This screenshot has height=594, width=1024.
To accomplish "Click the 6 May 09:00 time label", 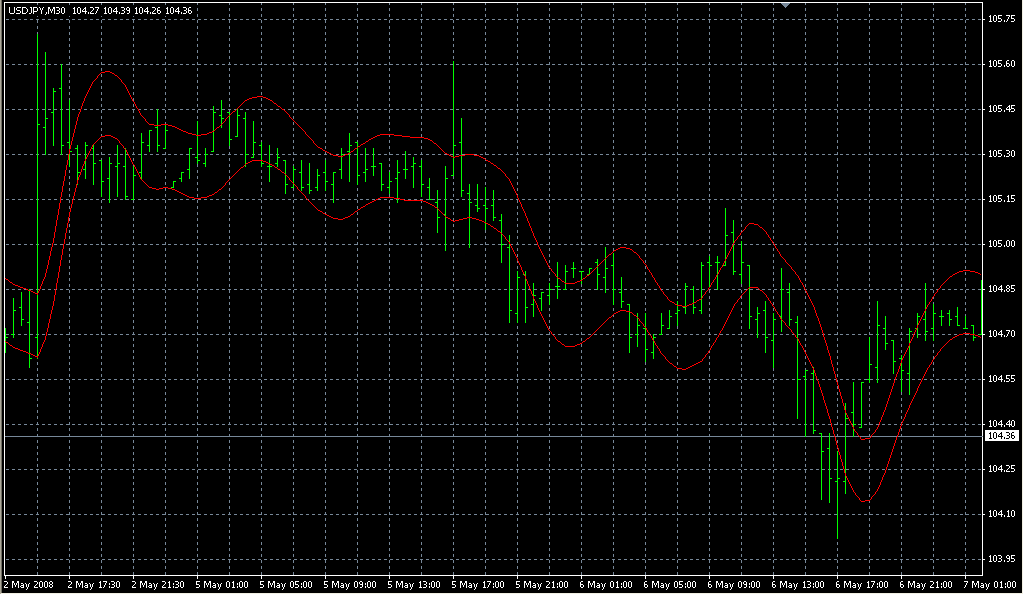I will click(734, 583).
